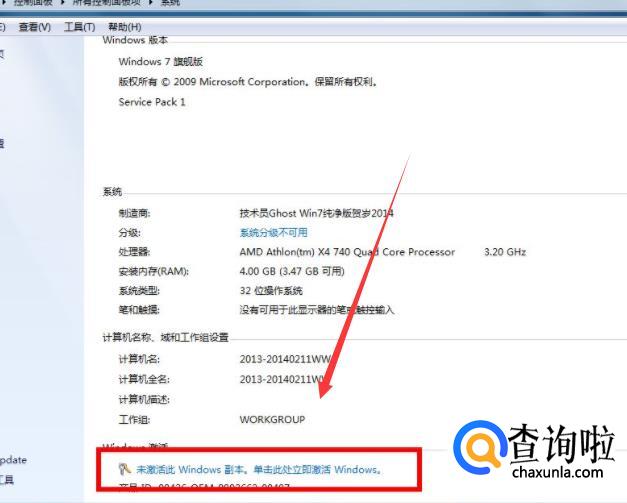Viewport: 627px width, 503px height.
Task: Select the WORKGROUP workgroup value
Action: [x=272, y=419]
